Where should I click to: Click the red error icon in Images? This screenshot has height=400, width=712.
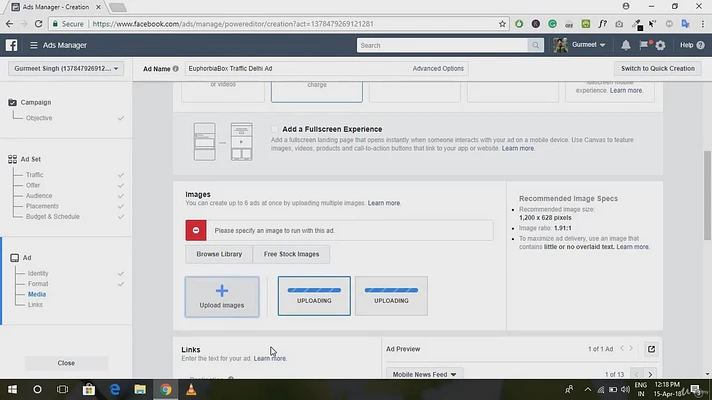pyautogui.click(x=196, y=230)
